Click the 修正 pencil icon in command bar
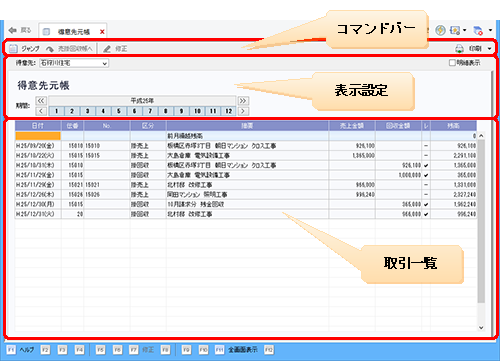 107,49
